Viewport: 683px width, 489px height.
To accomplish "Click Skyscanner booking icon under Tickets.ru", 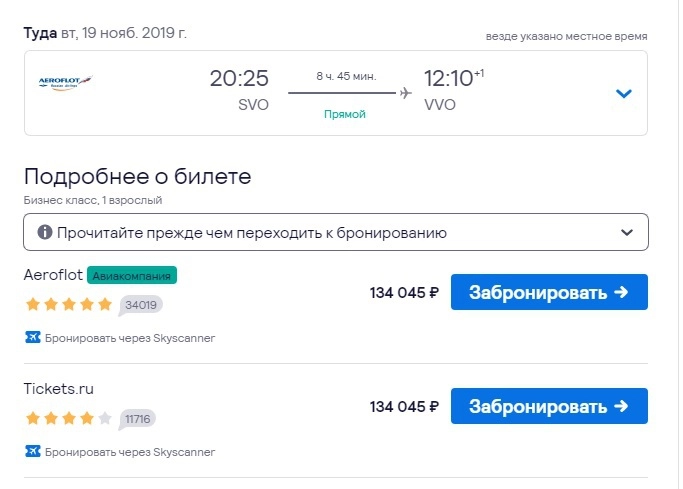I will pos(32,451).
